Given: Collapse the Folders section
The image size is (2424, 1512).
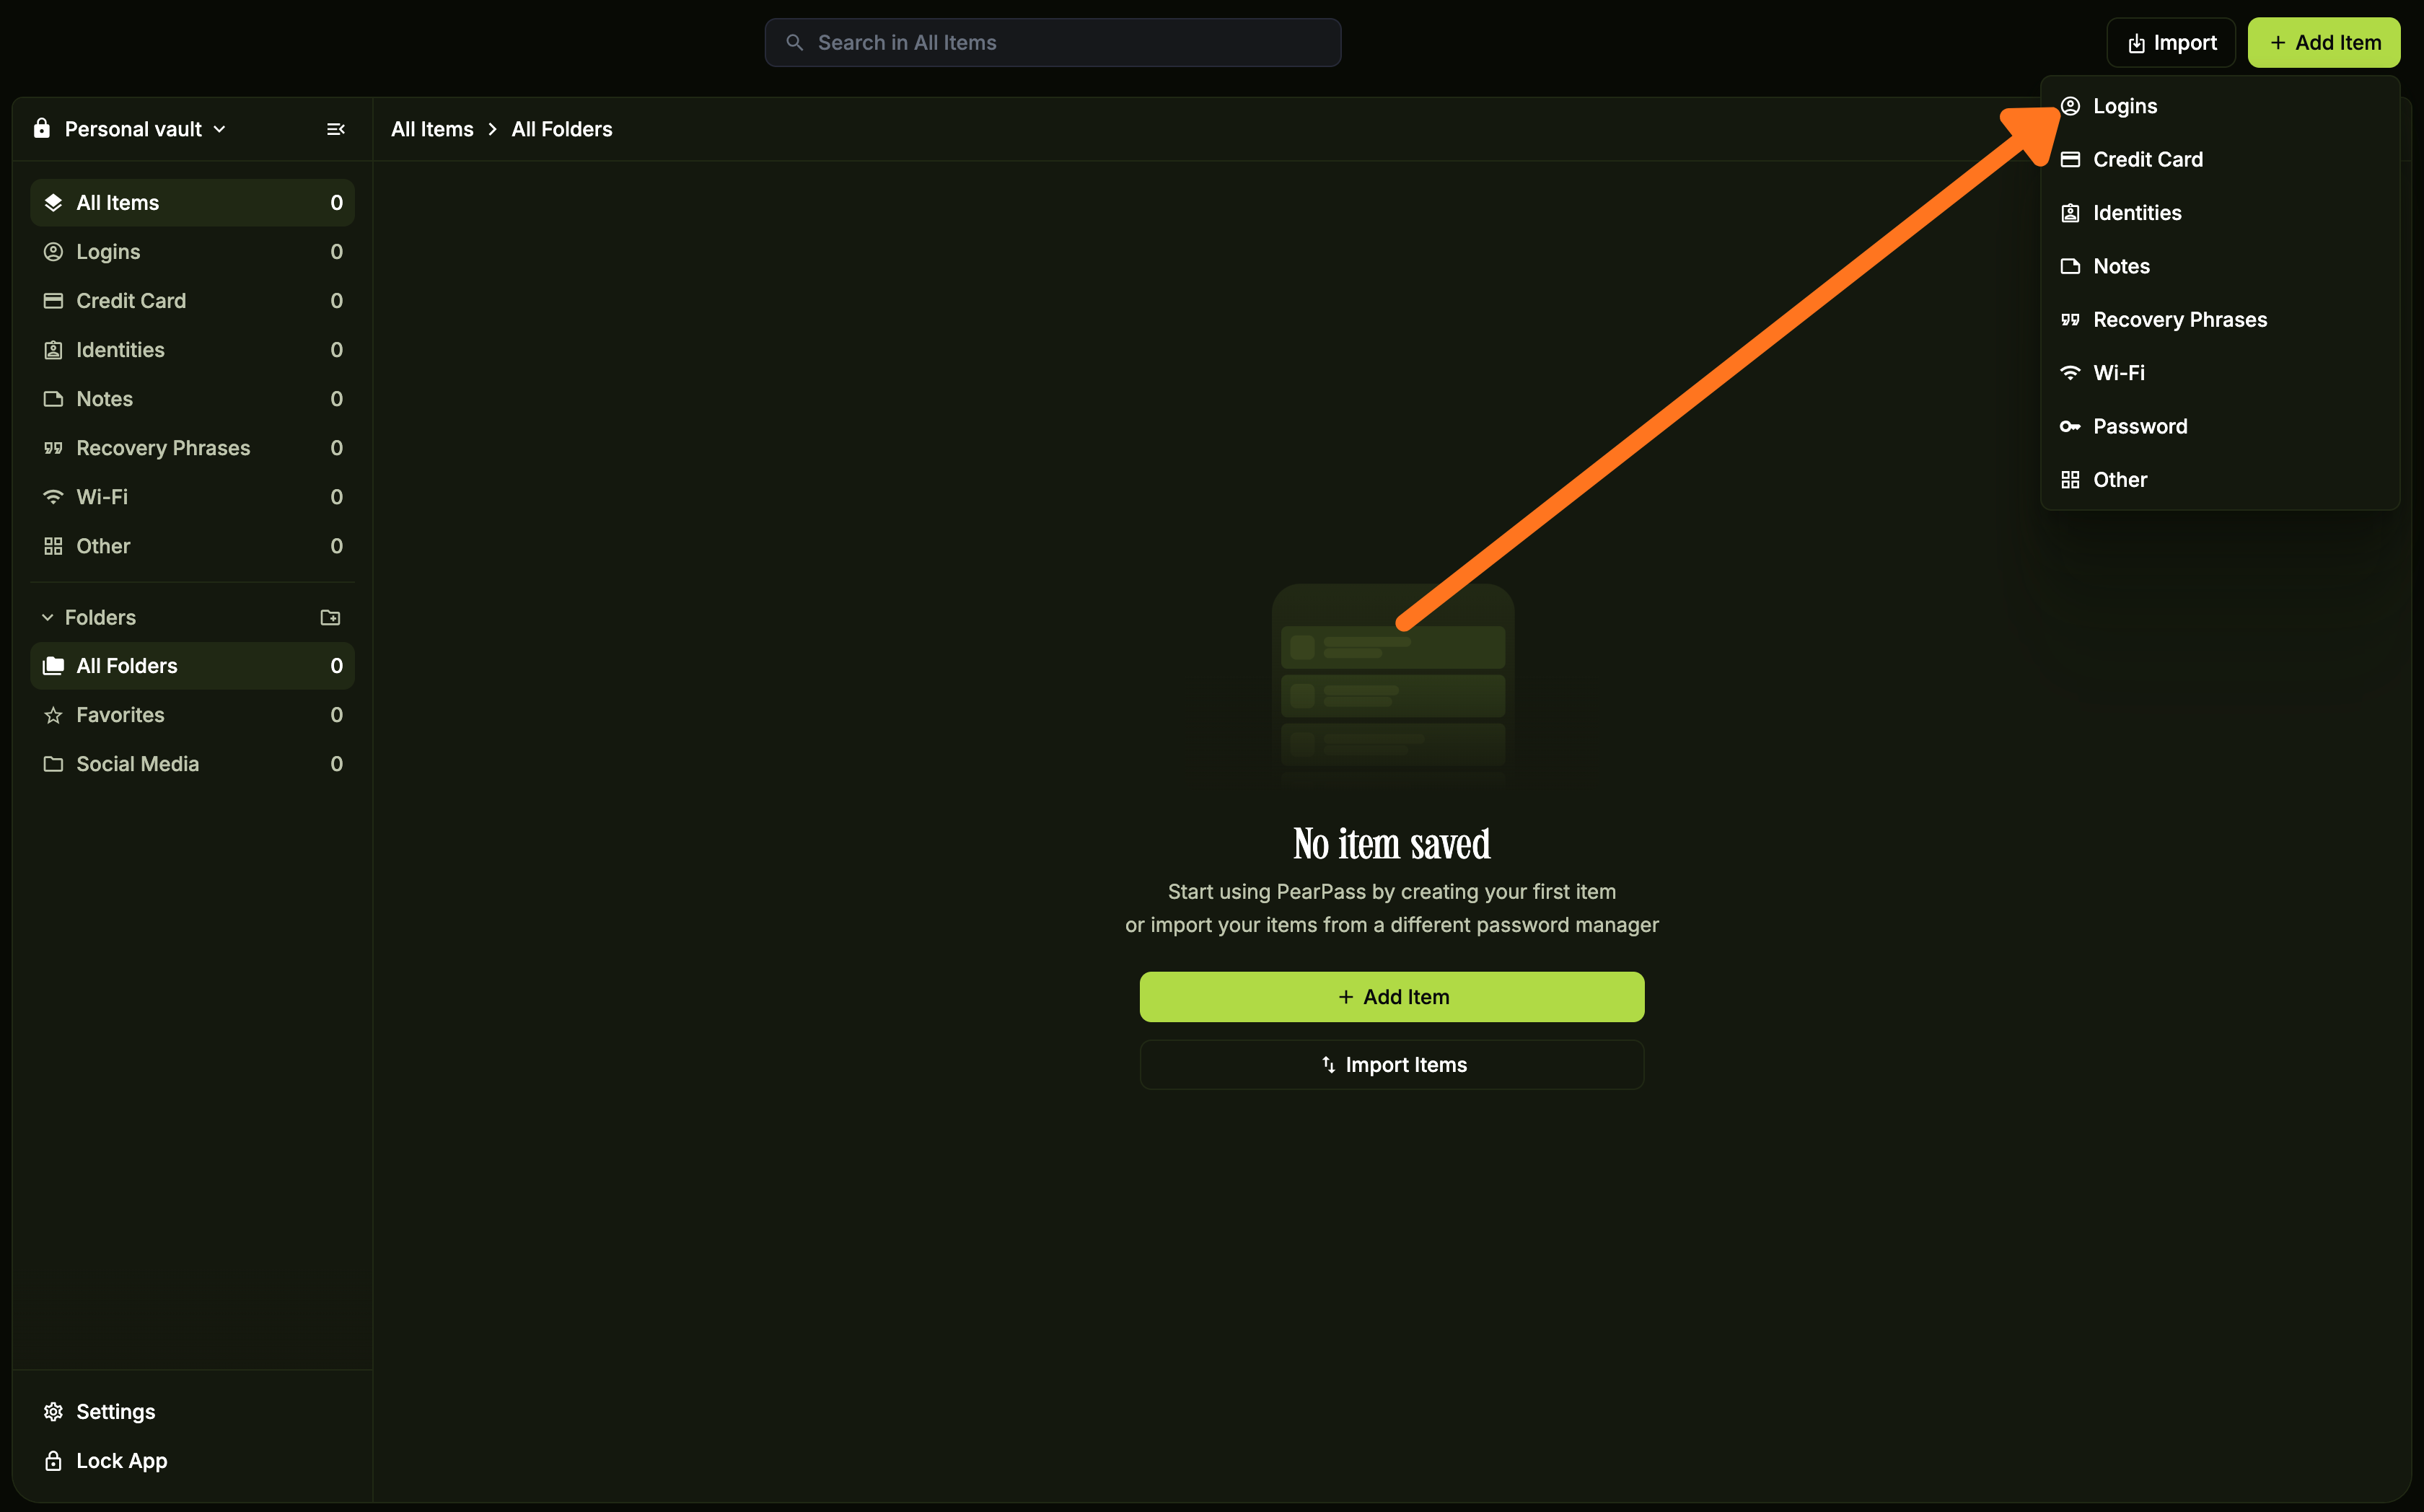Looking at the screenshot, I should [47, 617].
